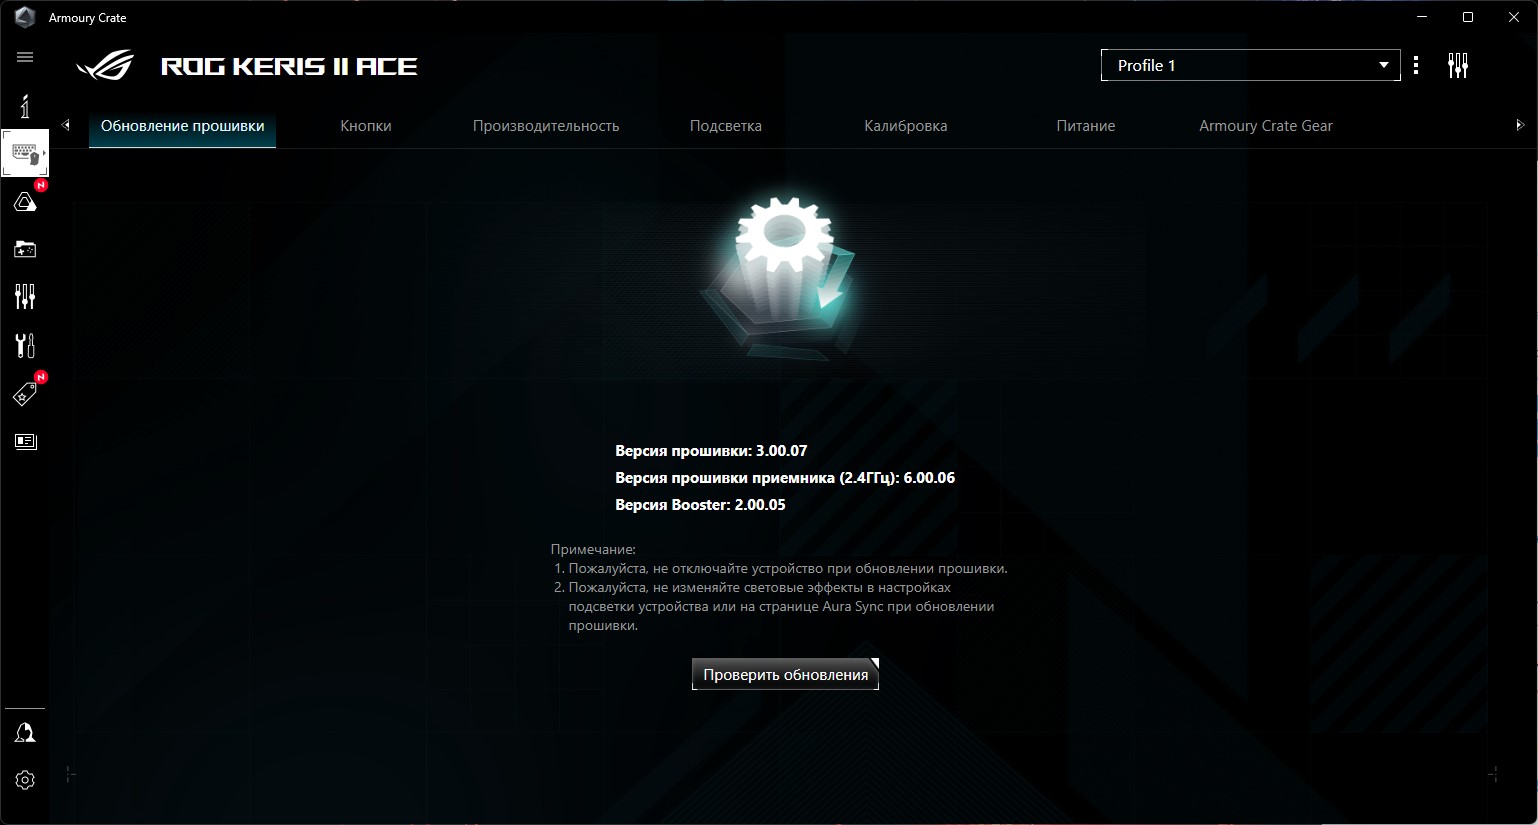Select the Device keyboard-mouse sidebar icon
Screen dimensions: 1538x825
click(x=25, y=153)
